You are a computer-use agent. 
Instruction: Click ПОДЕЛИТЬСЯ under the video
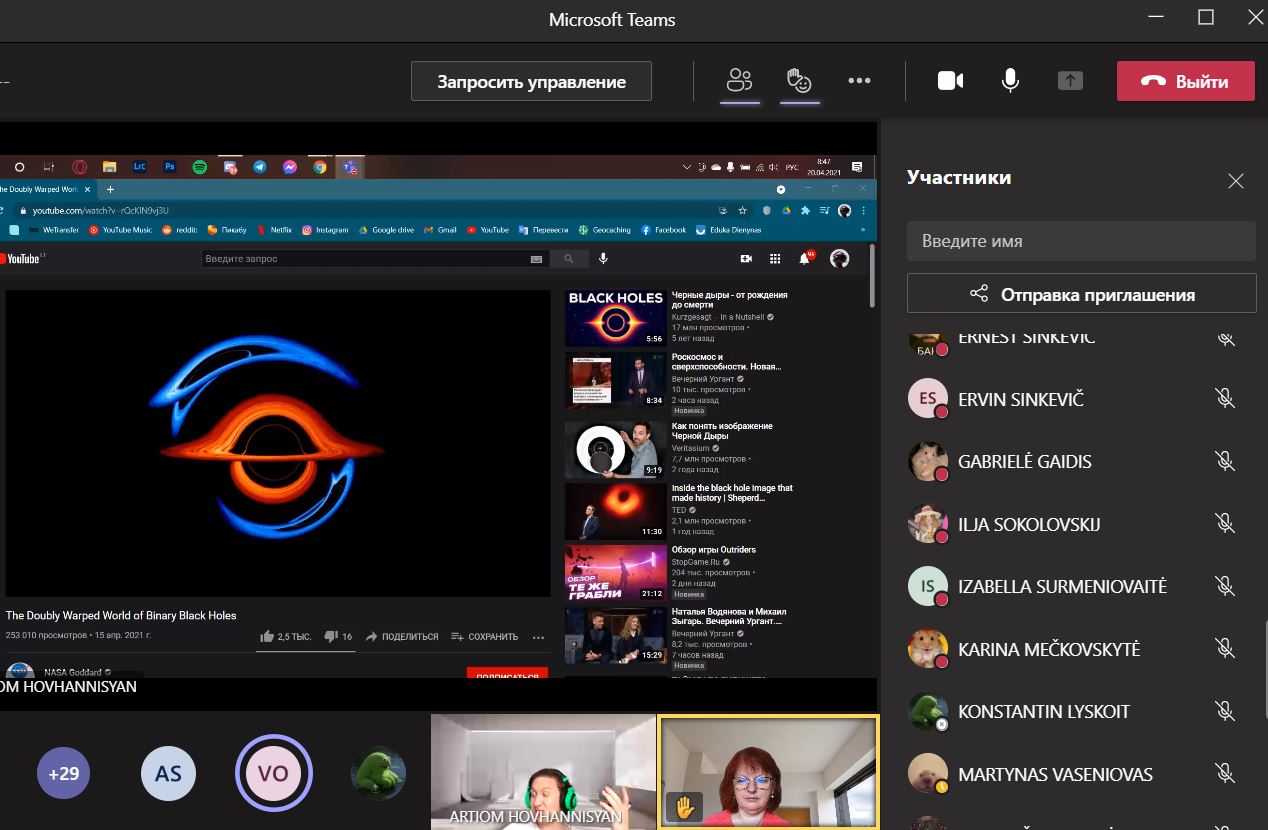tap(402, 637)
